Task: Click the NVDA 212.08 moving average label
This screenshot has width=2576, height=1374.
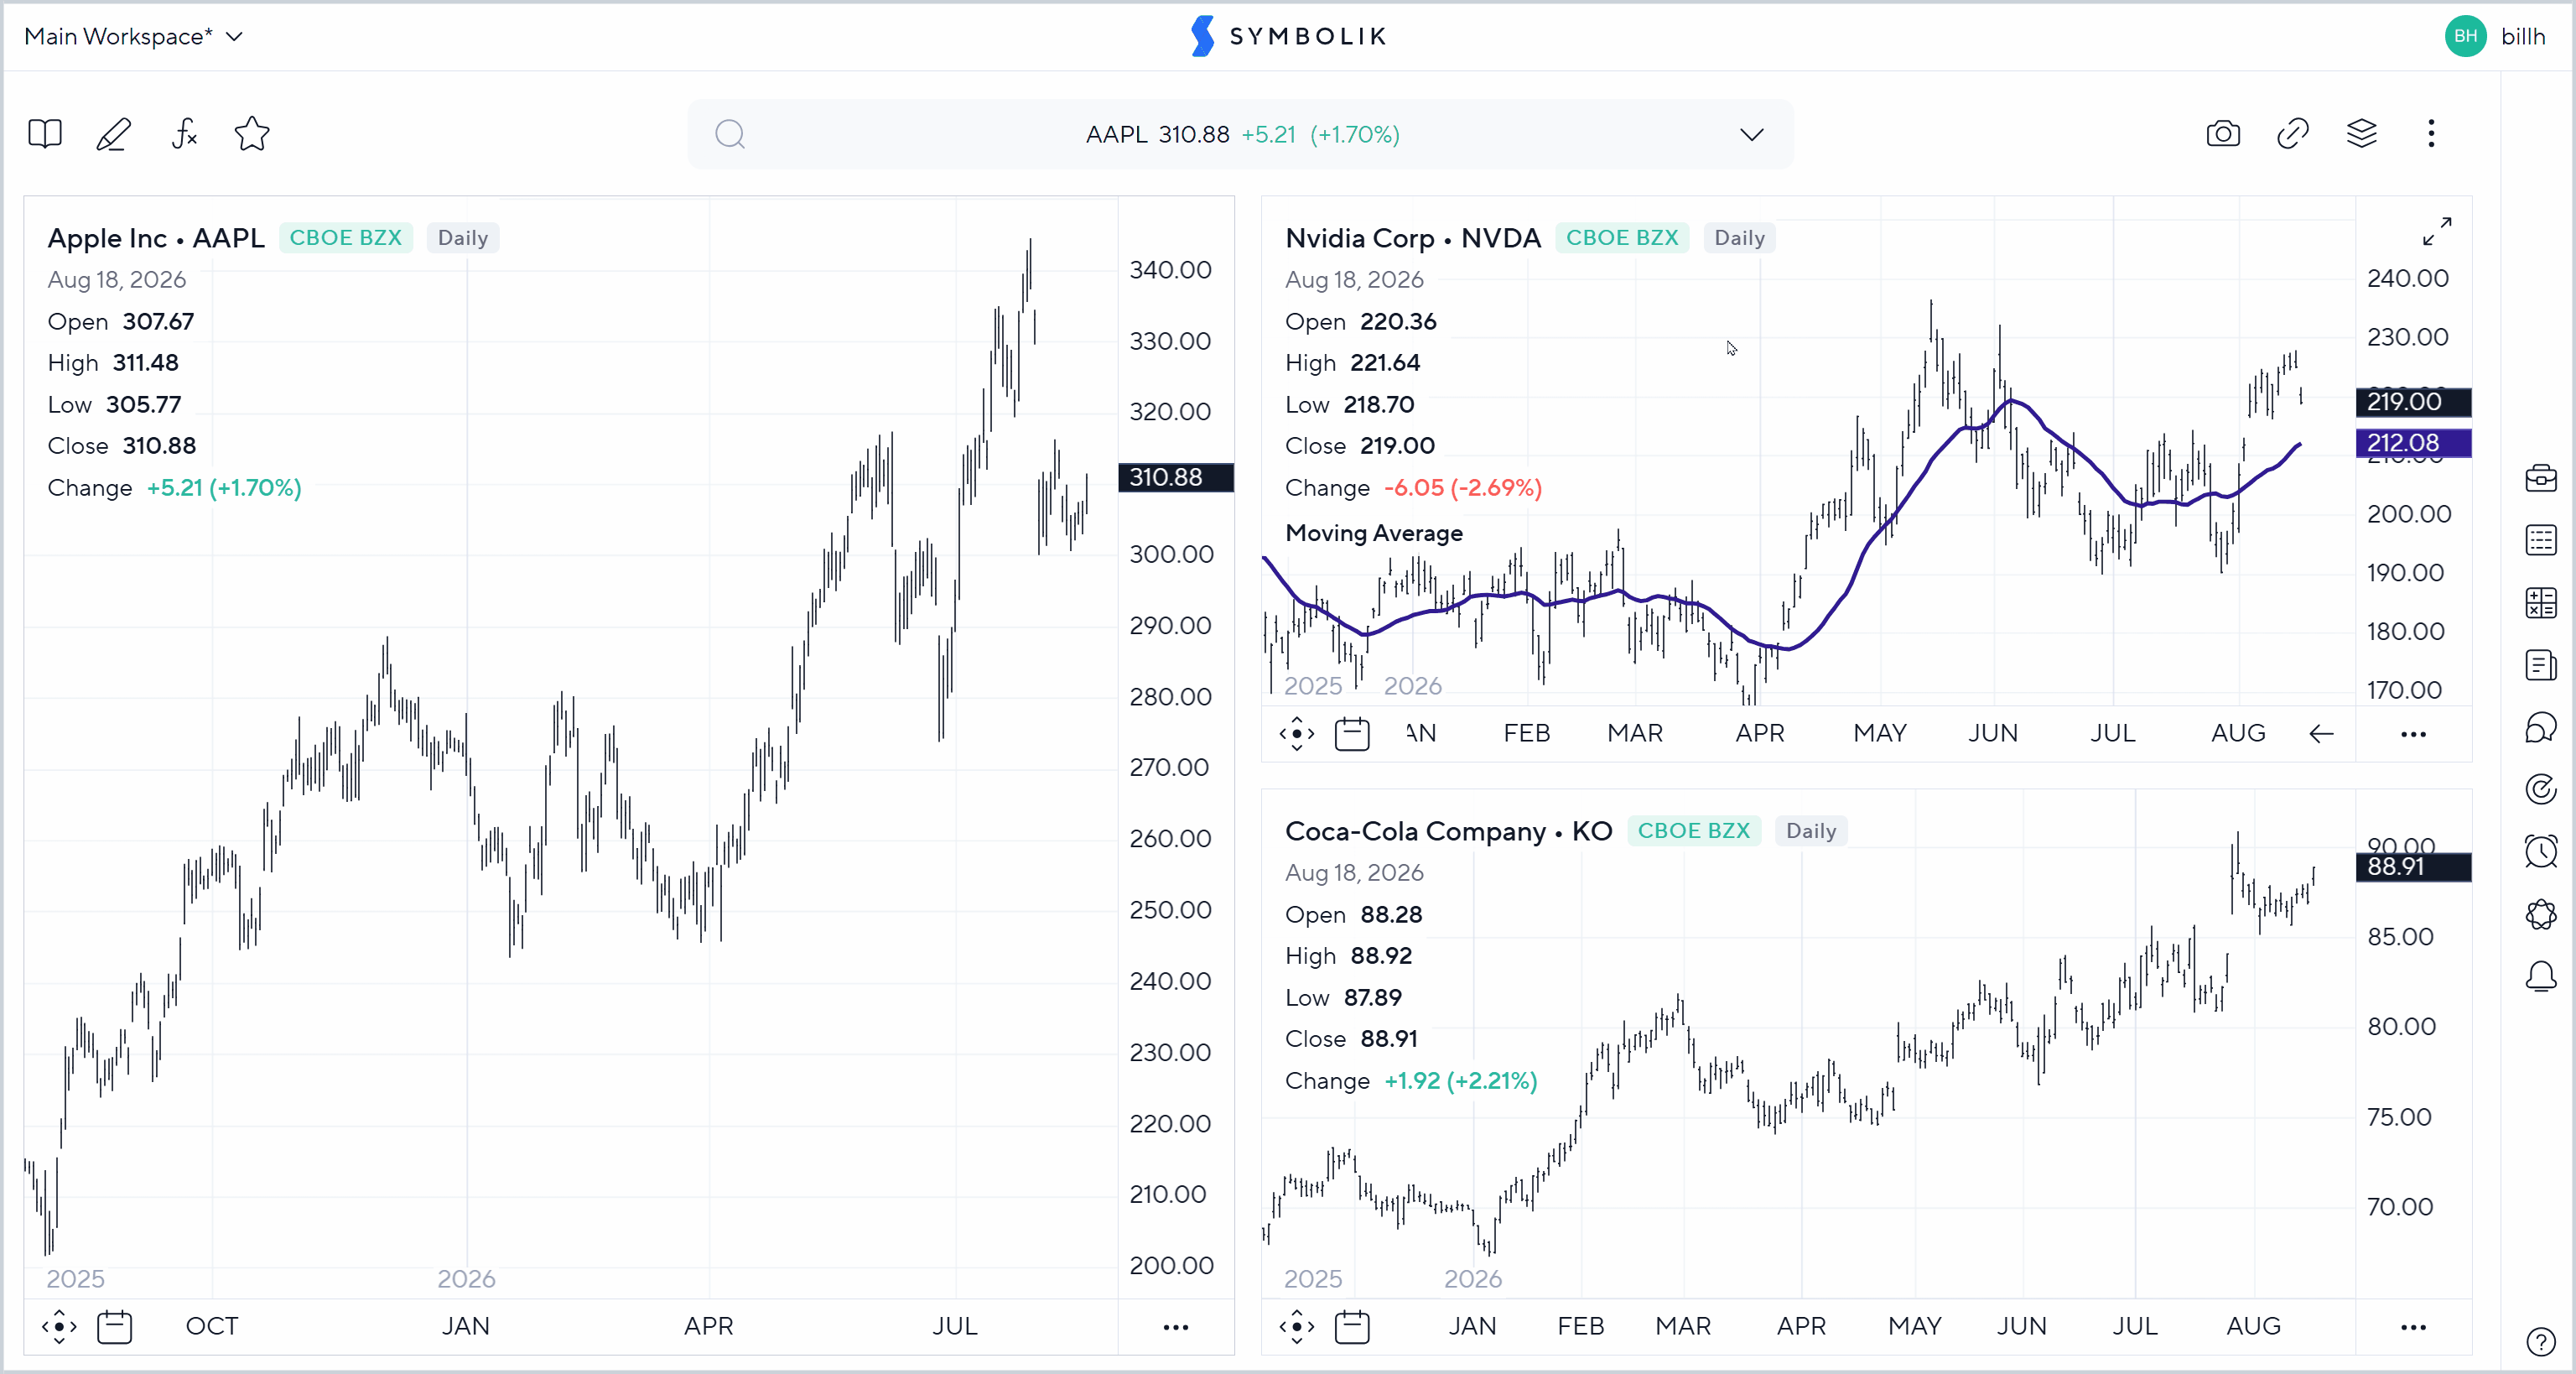Action: (x=2414, y=443)
